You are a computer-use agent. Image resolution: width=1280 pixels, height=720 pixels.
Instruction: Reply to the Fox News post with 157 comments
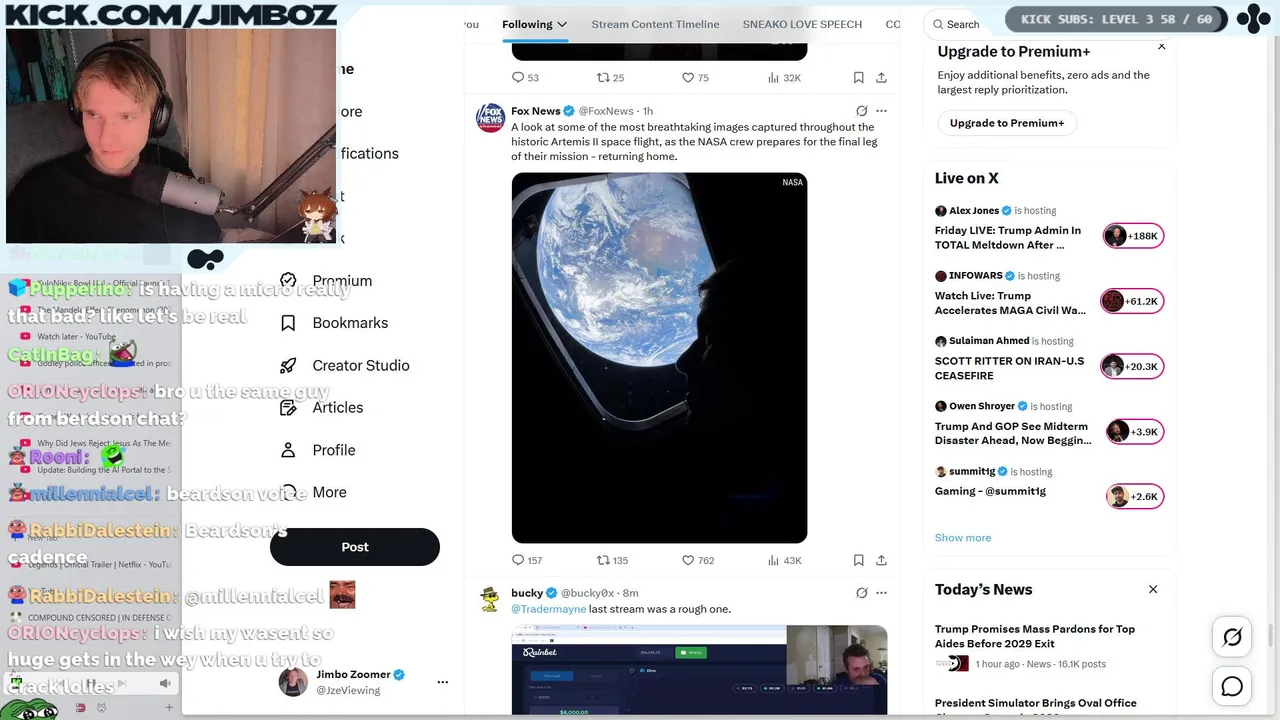pyautogui.click(x=527, y=560)
